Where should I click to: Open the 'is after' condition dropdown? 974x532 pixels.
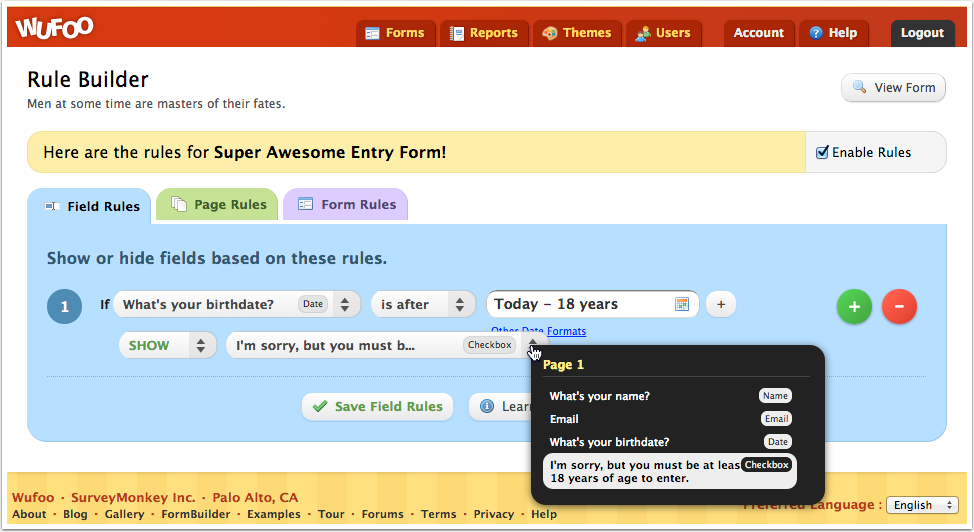[x=424, y=305]
